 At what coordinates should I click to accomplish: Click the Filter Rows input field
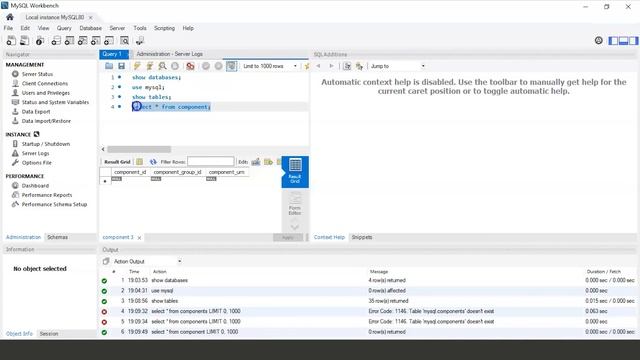point(211,162)
